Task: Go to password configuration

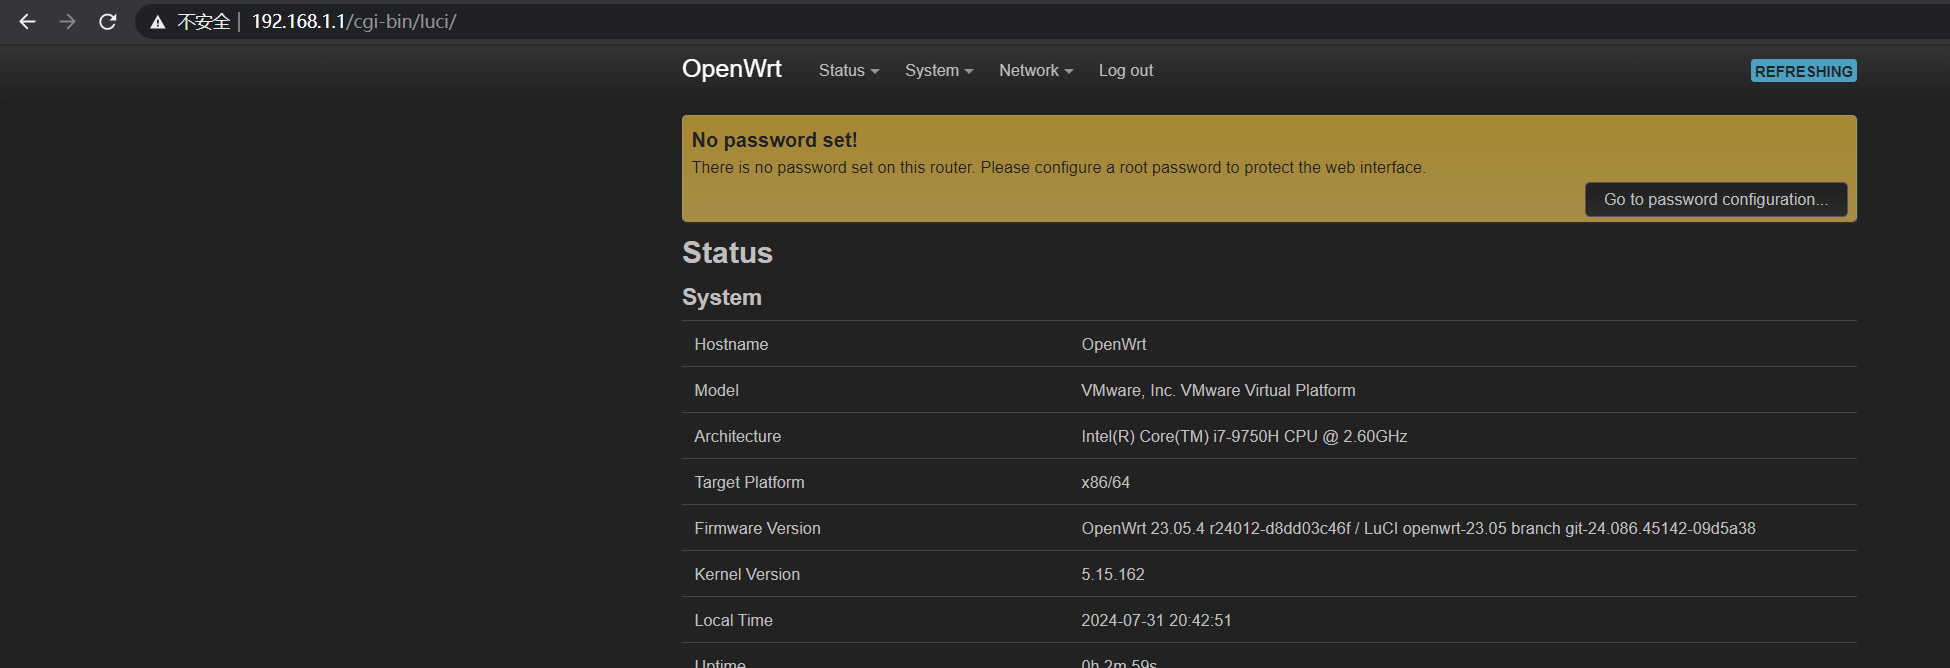Action: (1715, 199)
